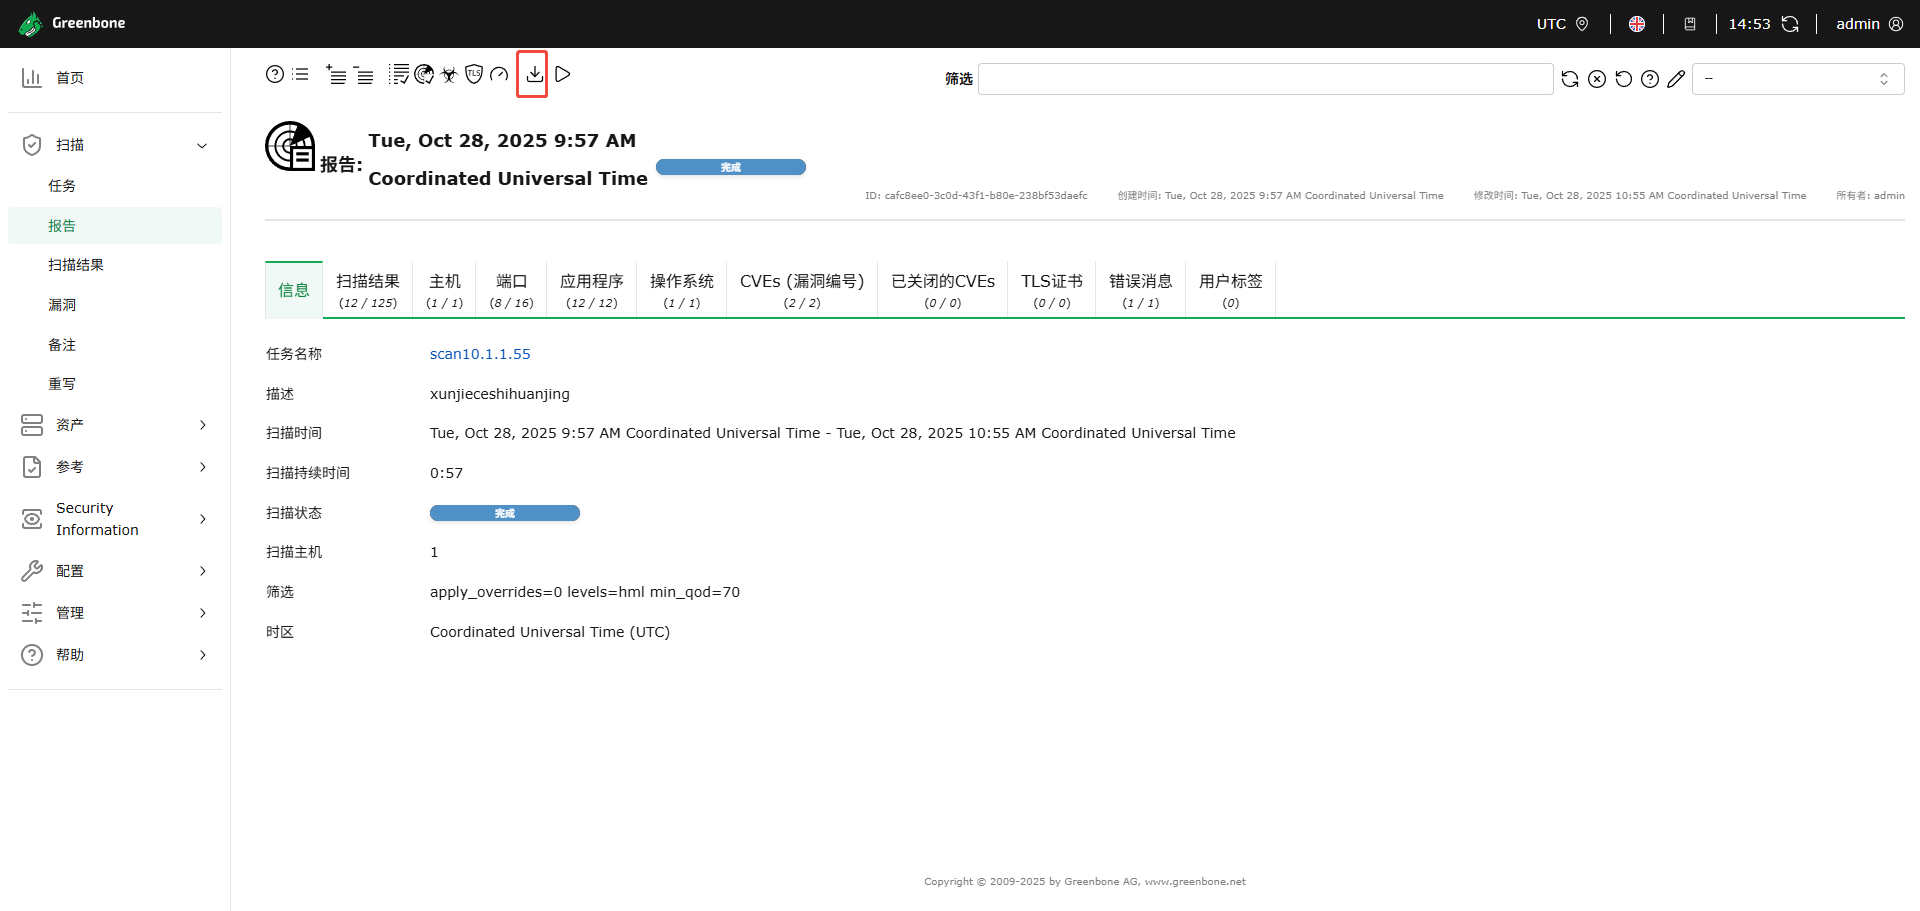The image size is (1920, 911).
Task: Switch to CVEs (漏洞编号) tab
Action: 802,290
